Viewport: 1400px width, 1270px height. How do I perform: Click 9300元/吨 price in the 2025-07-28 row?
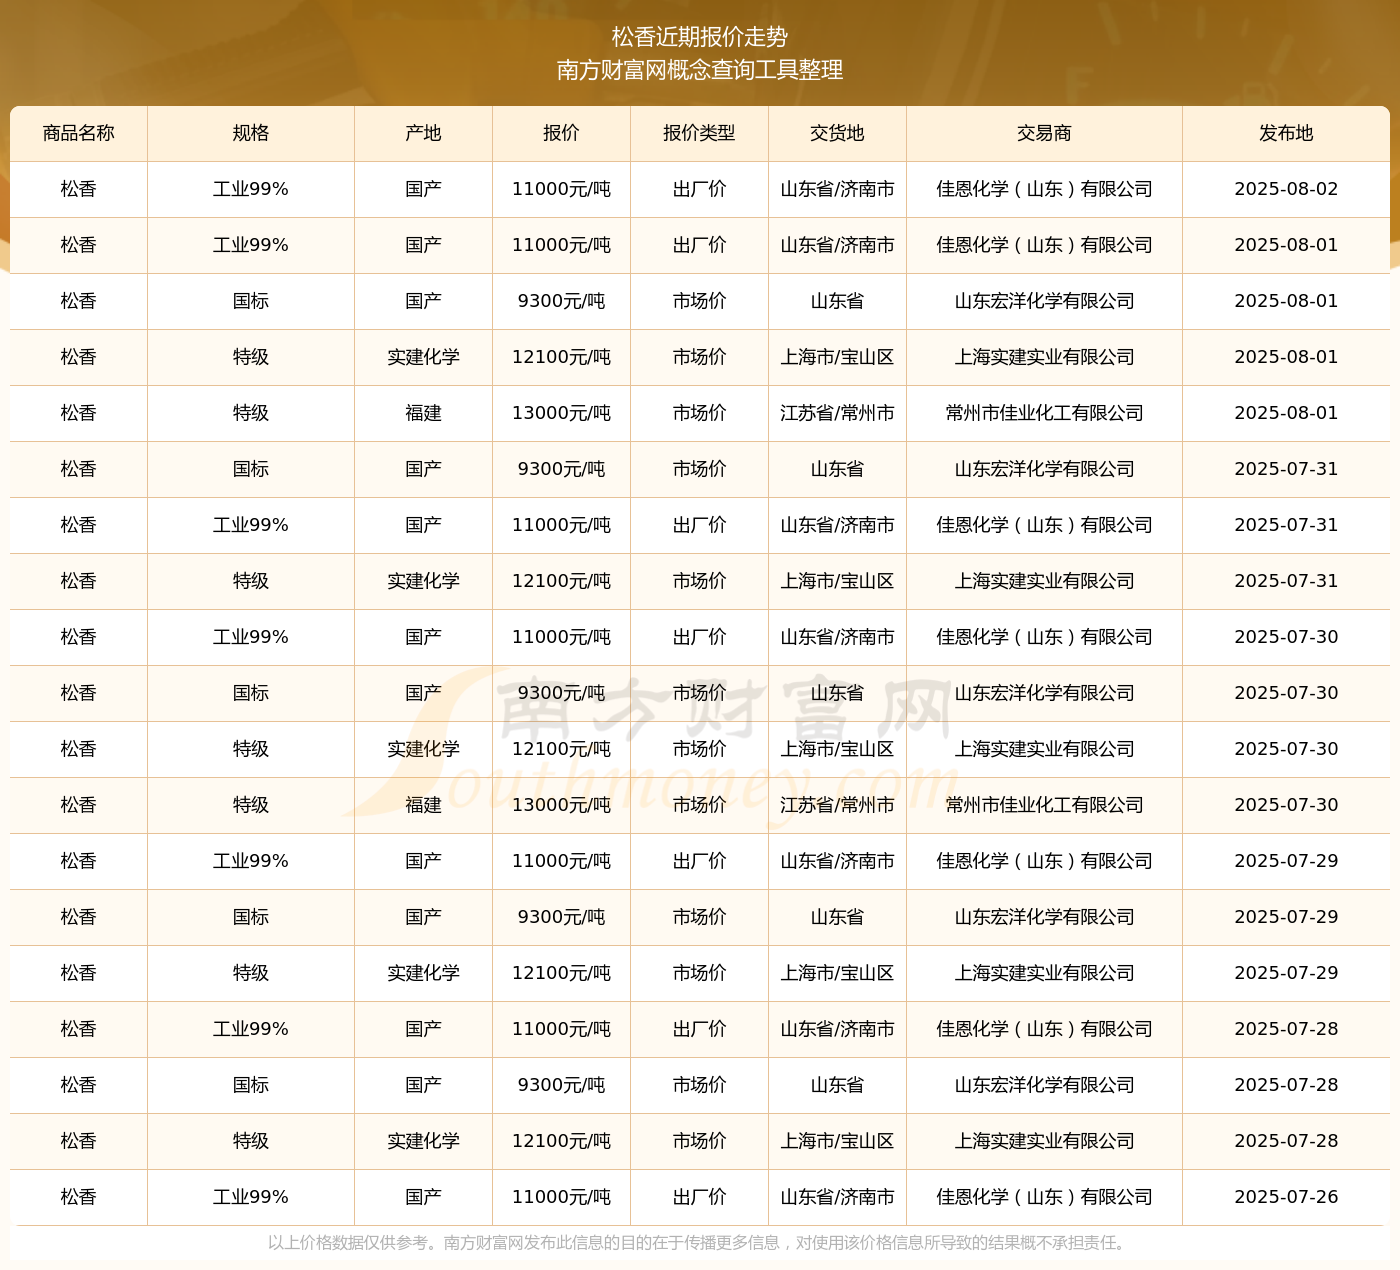561,1085
